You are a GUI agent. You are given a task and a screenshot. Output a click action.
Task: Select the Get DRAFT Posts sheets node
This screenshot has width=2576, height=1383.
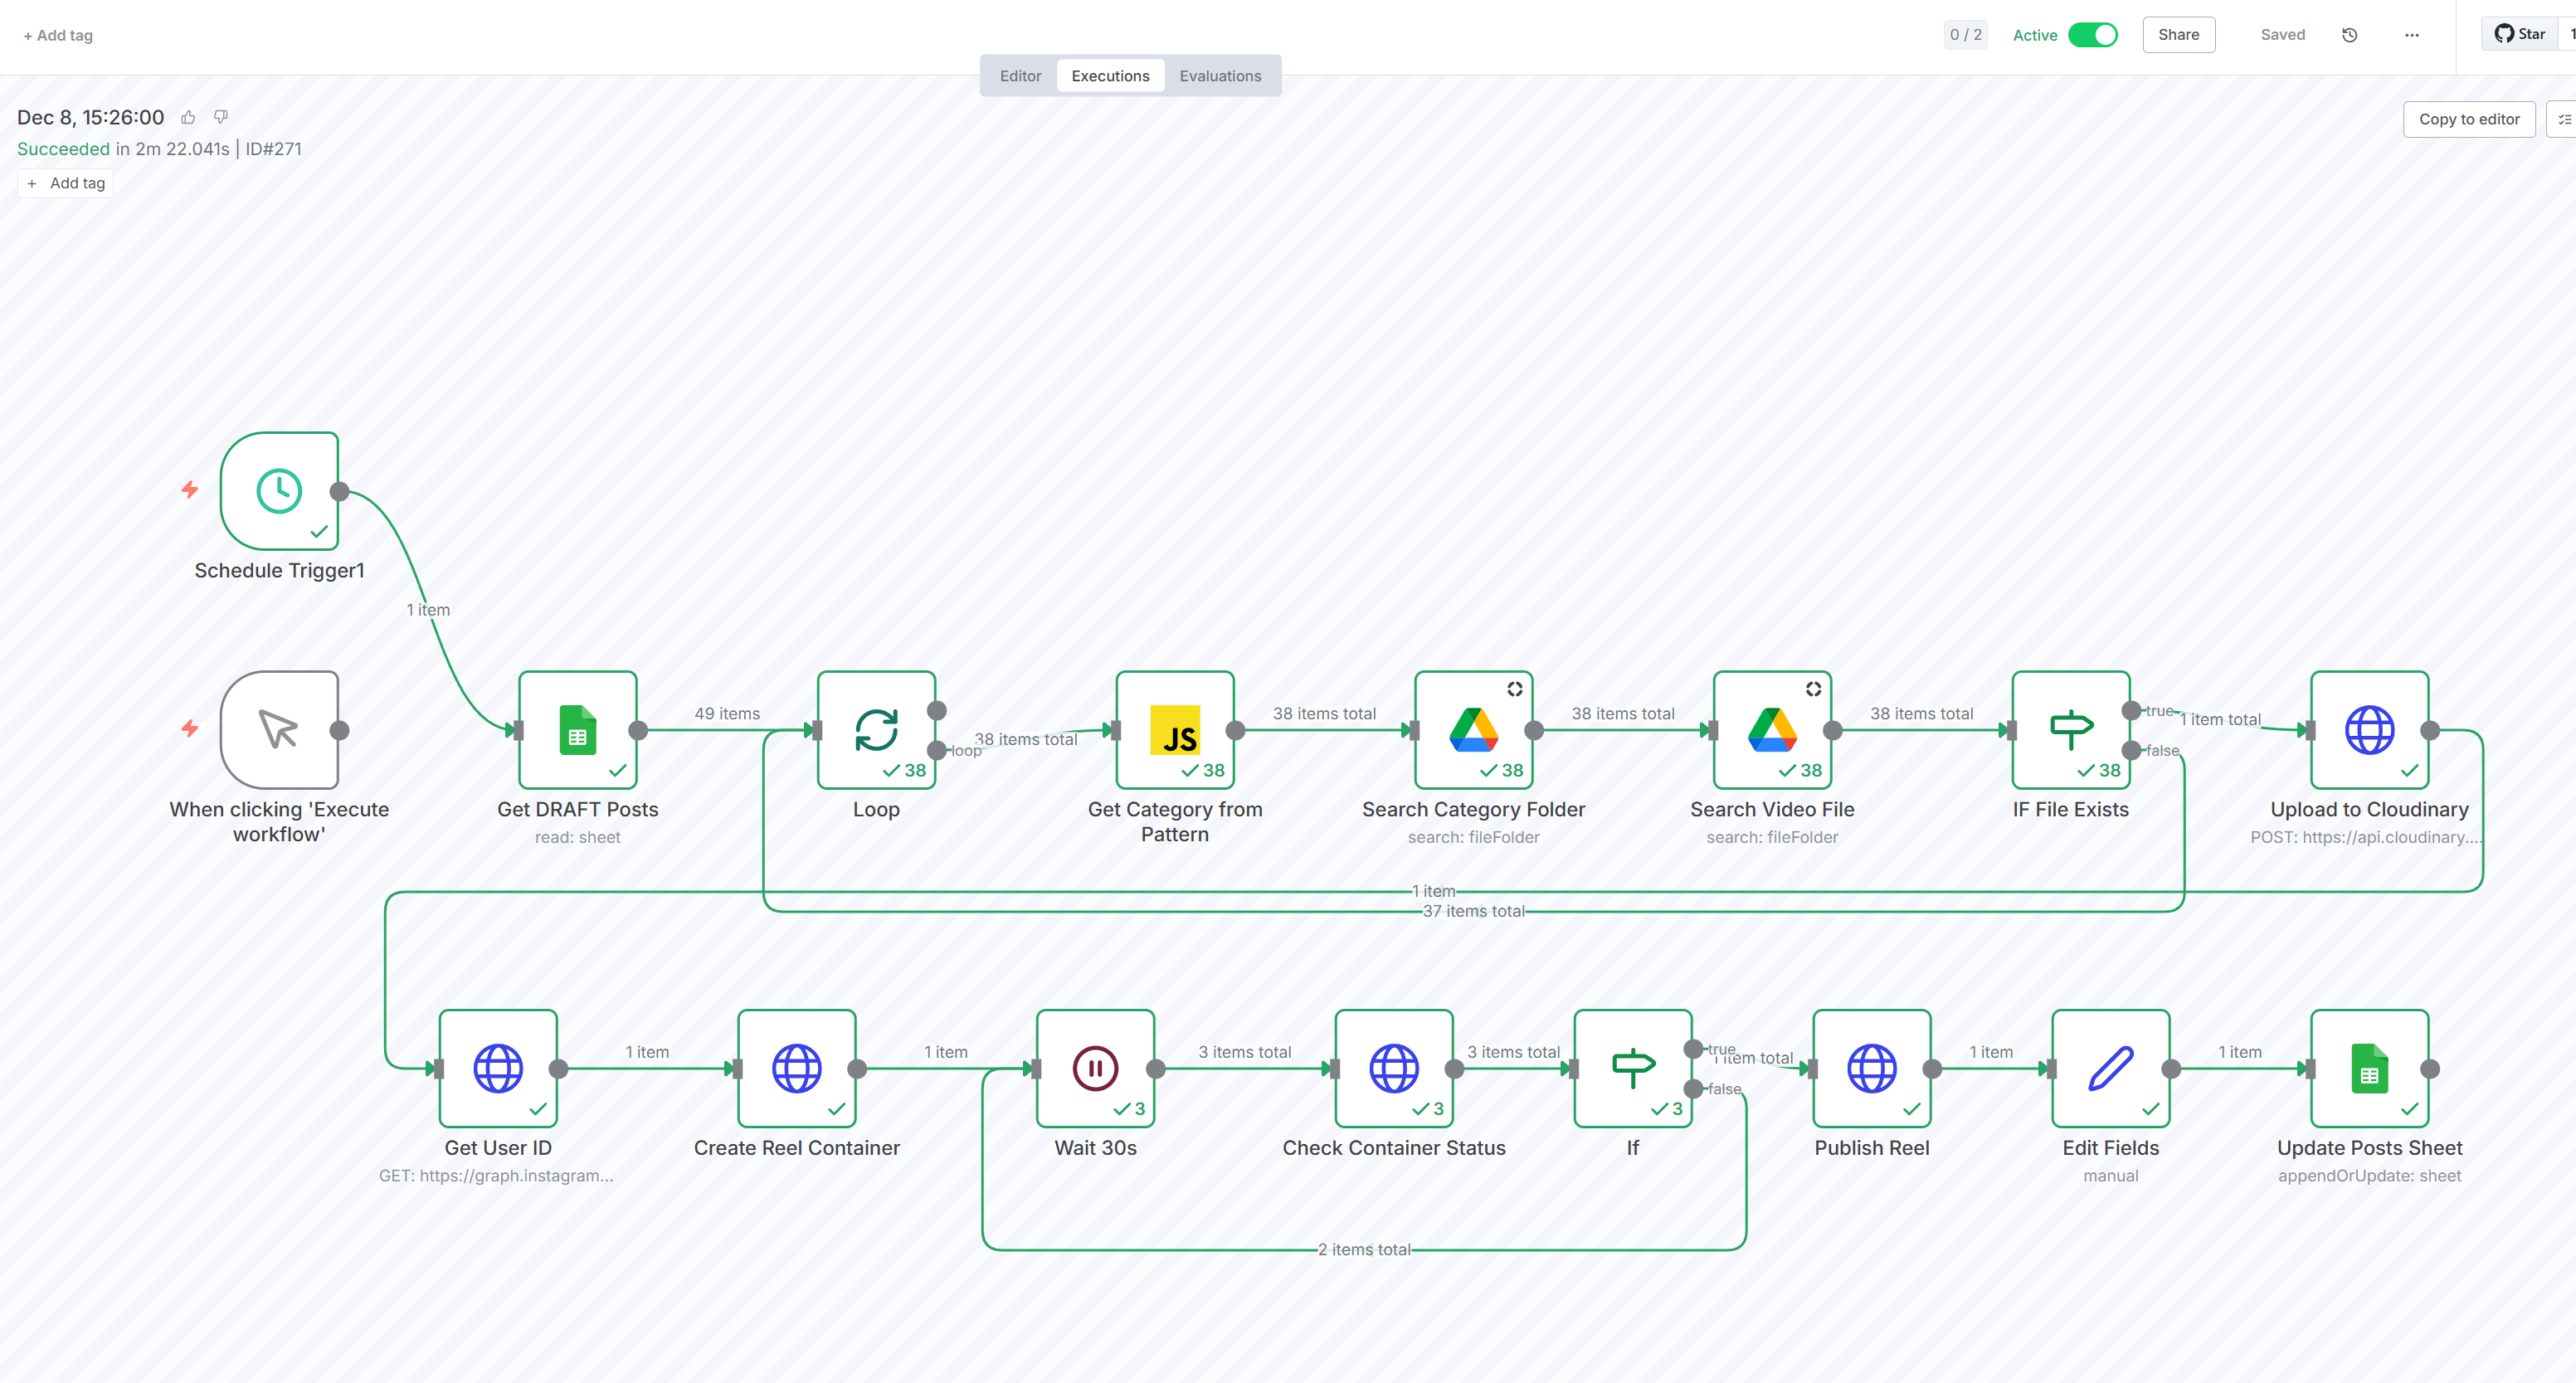pyautogui.click(x=577, y=730)
